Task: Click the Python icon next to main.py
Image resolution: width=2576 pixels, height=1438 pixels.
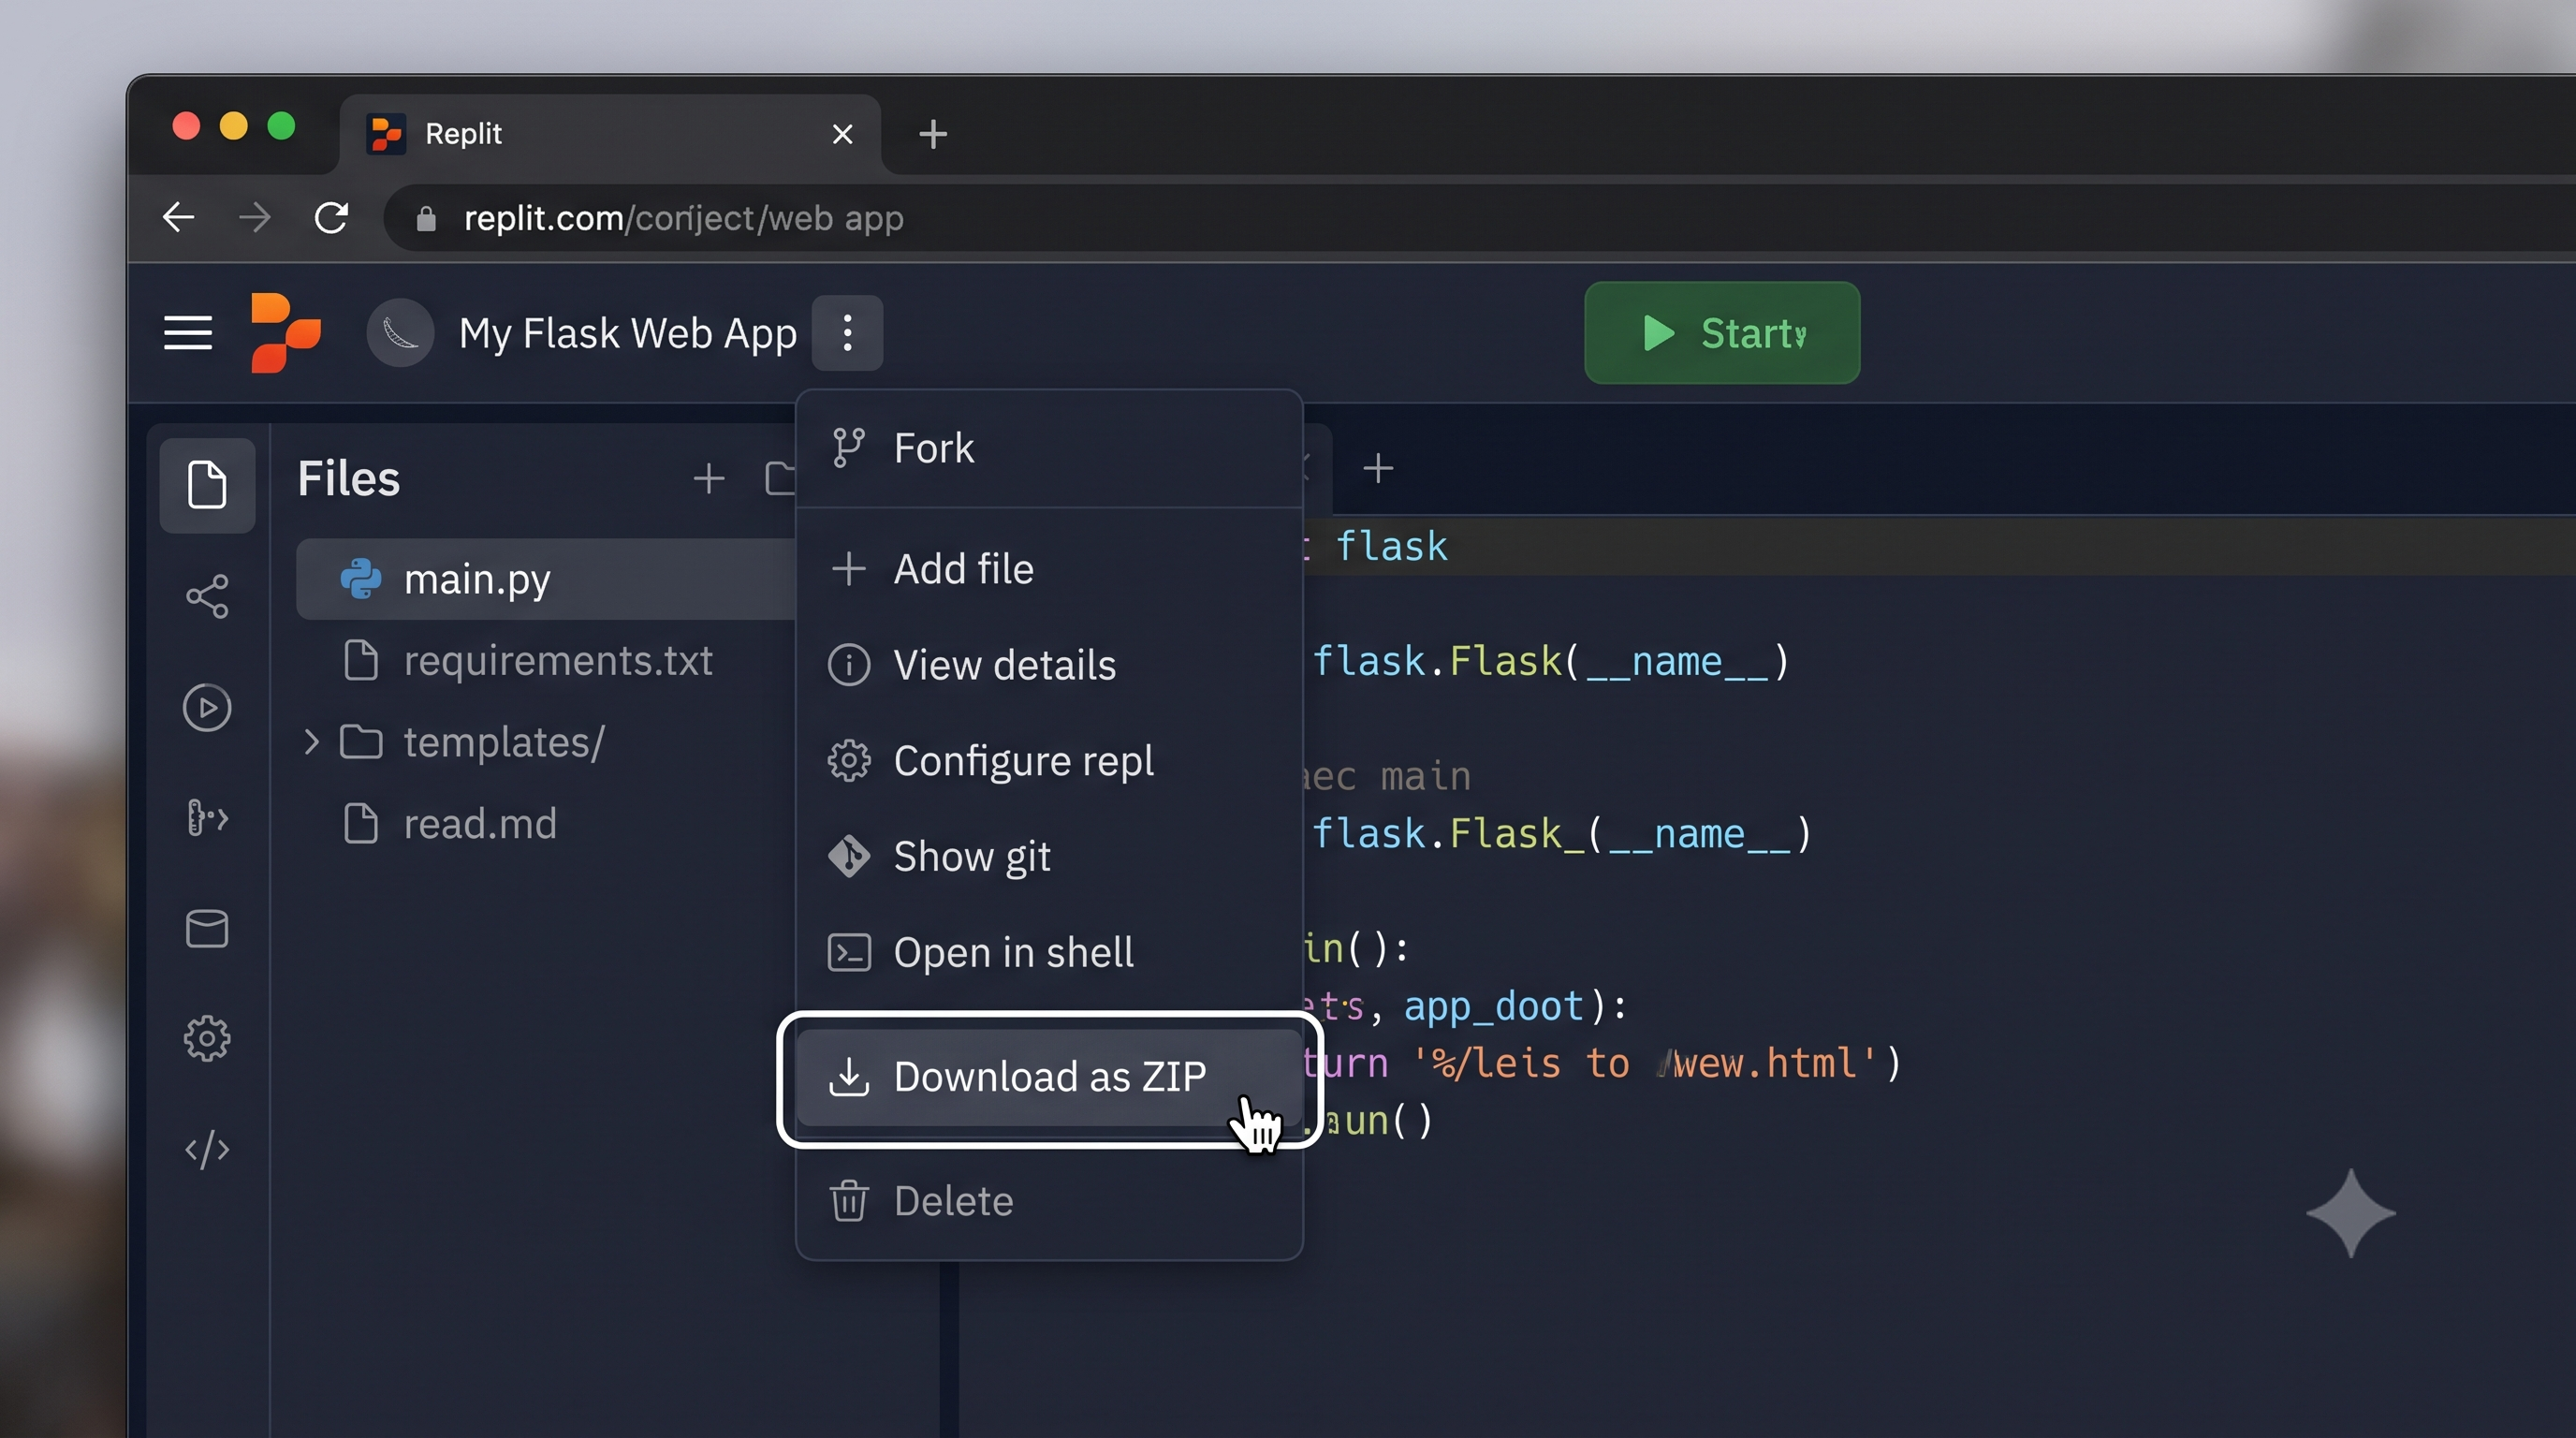Action: [x=361, y=579]
